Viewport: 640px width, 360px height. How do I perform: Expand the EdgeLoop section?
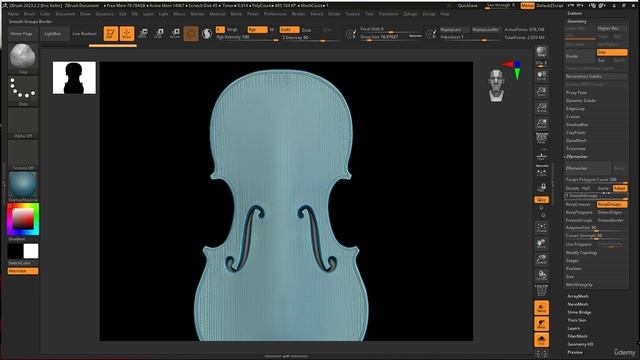coord(576,109)
